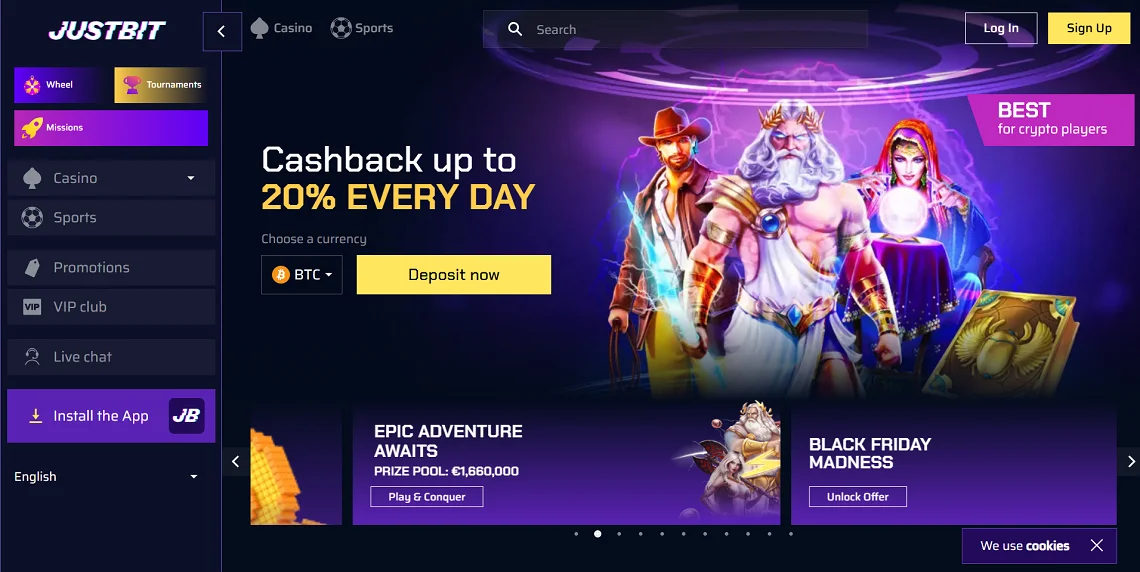Open the Missions rocket tile
Image resolution: width=1140 pixels, height=572 pixels.
(111, 128)
